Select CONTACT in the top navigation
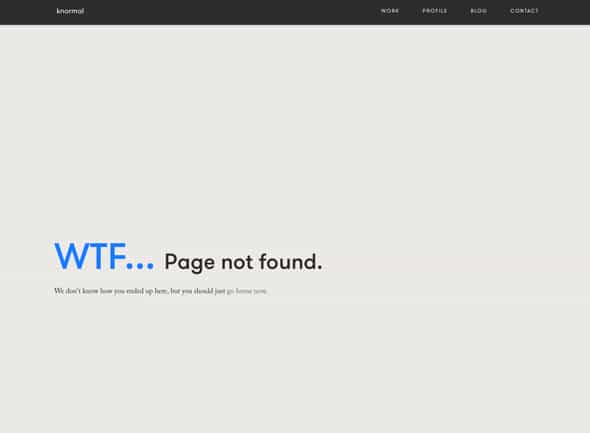Screen dimensions: 590x433 point(524,11)
